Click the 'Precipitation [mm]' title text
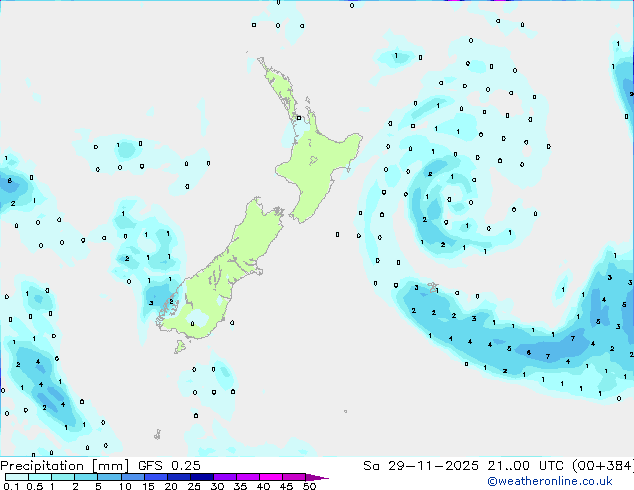 64,466
